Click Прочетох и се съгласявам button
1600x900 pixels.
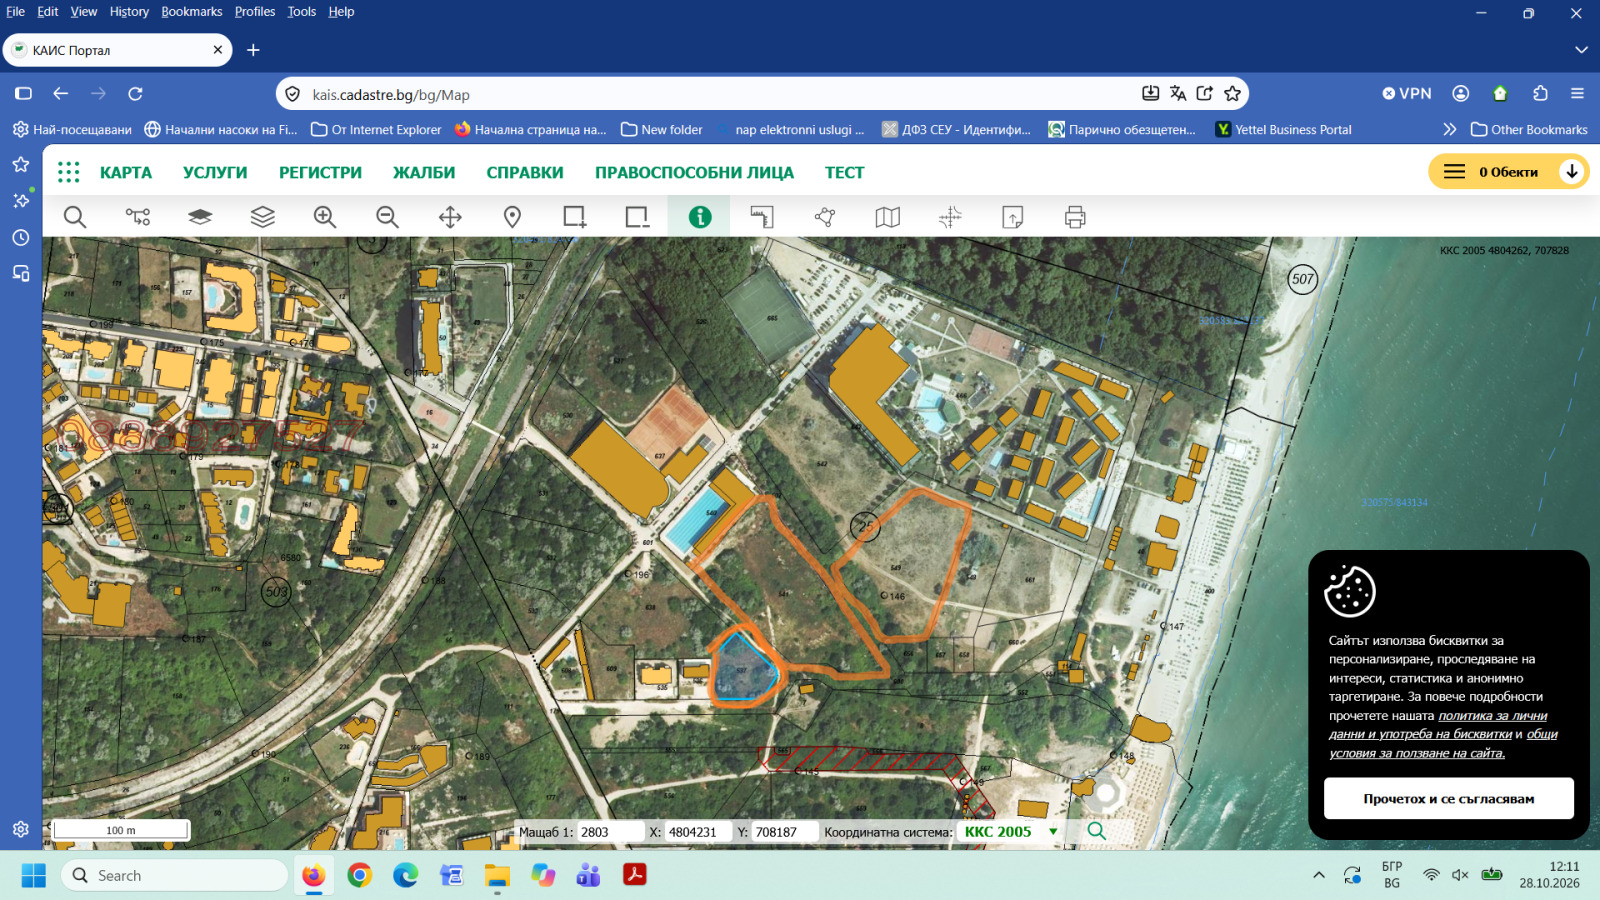1449,799
